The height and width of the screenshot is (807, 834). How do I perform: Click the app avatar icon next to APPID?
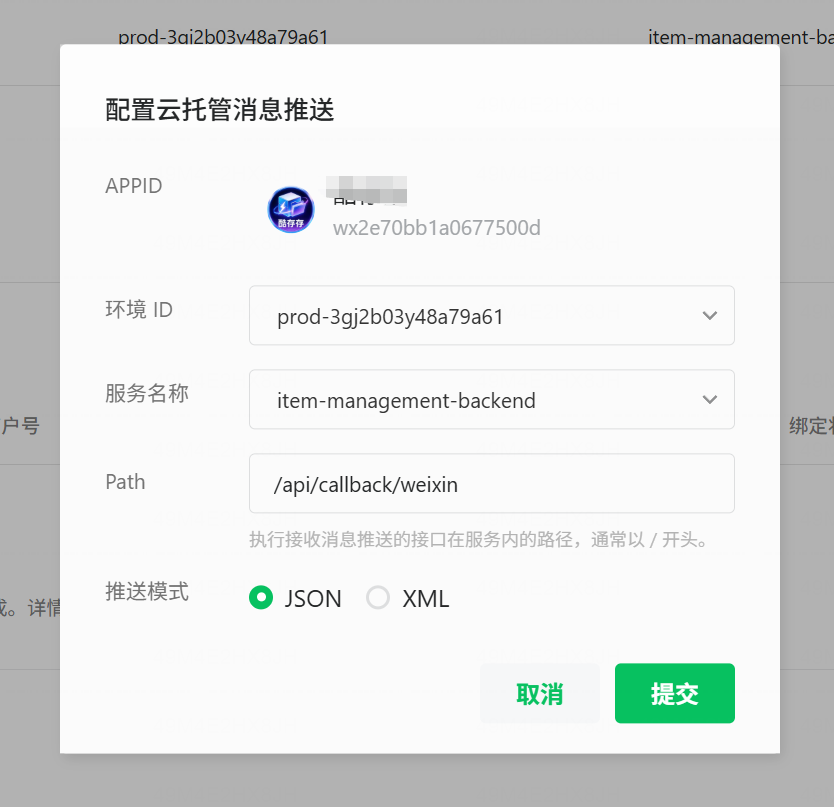[290, 210]
